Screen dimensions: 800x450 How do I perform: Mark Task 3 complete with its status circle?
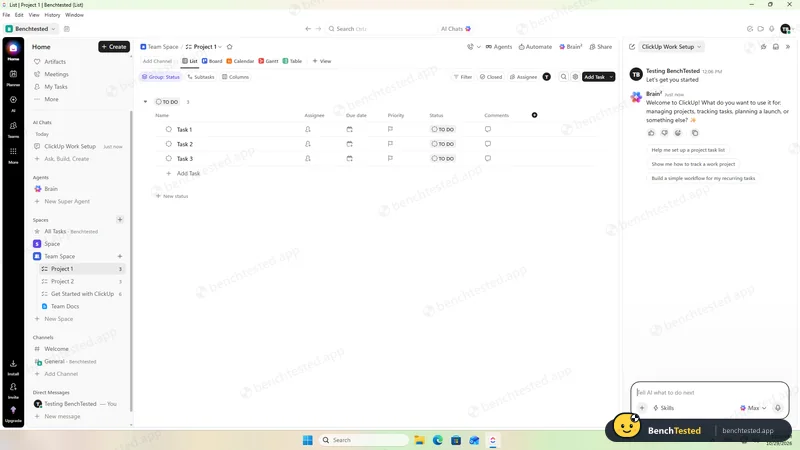pos(168,158)
